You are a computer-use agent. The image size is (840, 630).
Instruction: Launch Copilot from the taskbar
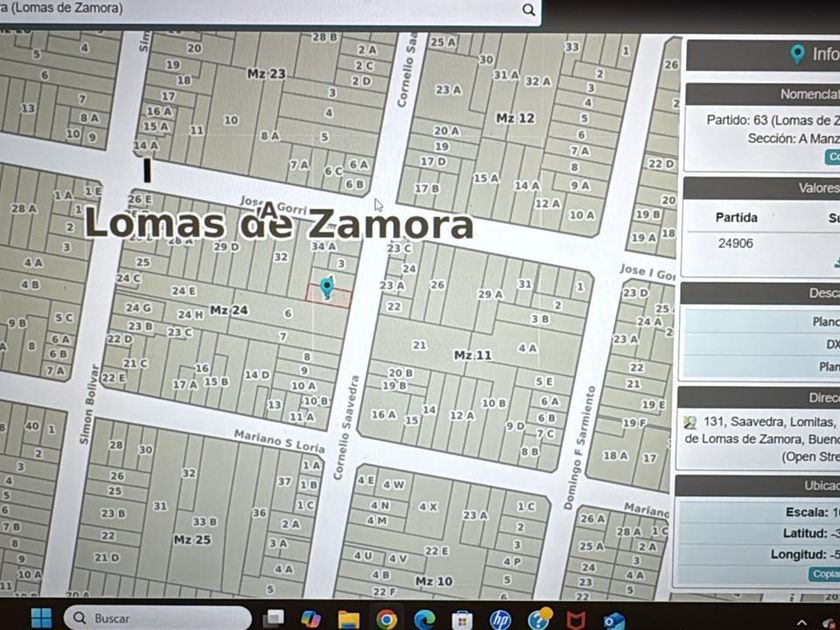click(x=311, y=619)
